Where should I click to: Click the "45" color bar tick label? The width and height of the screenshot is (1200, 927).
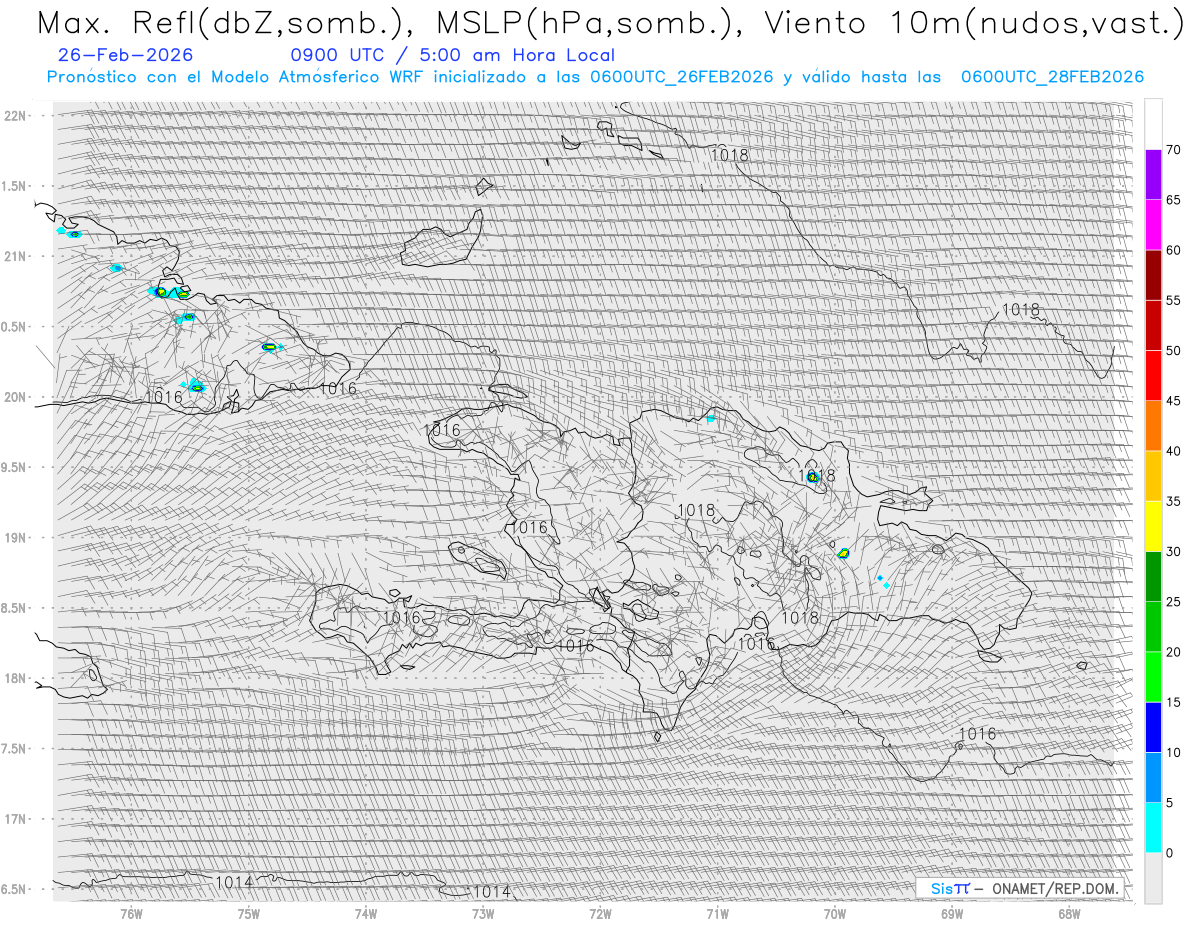click(1174, 401)
